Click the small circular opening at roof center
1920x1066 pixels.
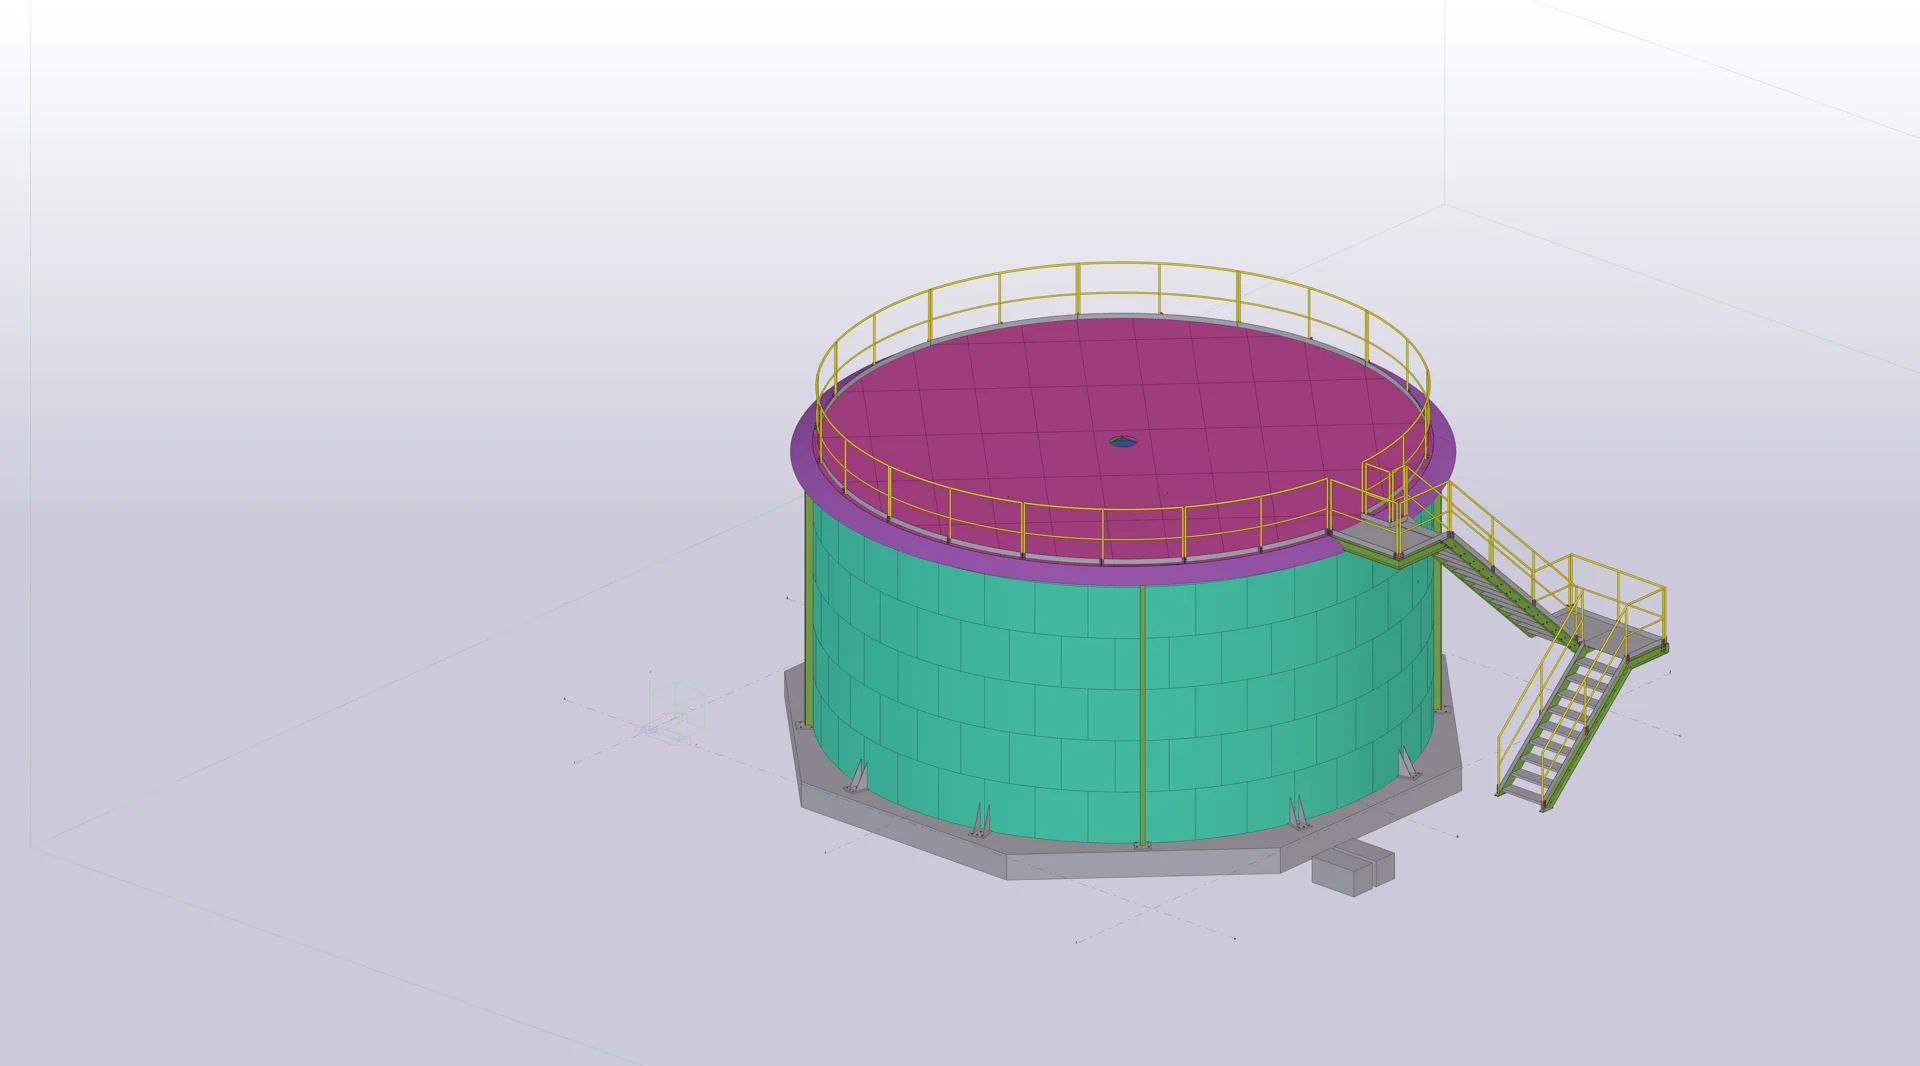click(x=1123, y=440)
